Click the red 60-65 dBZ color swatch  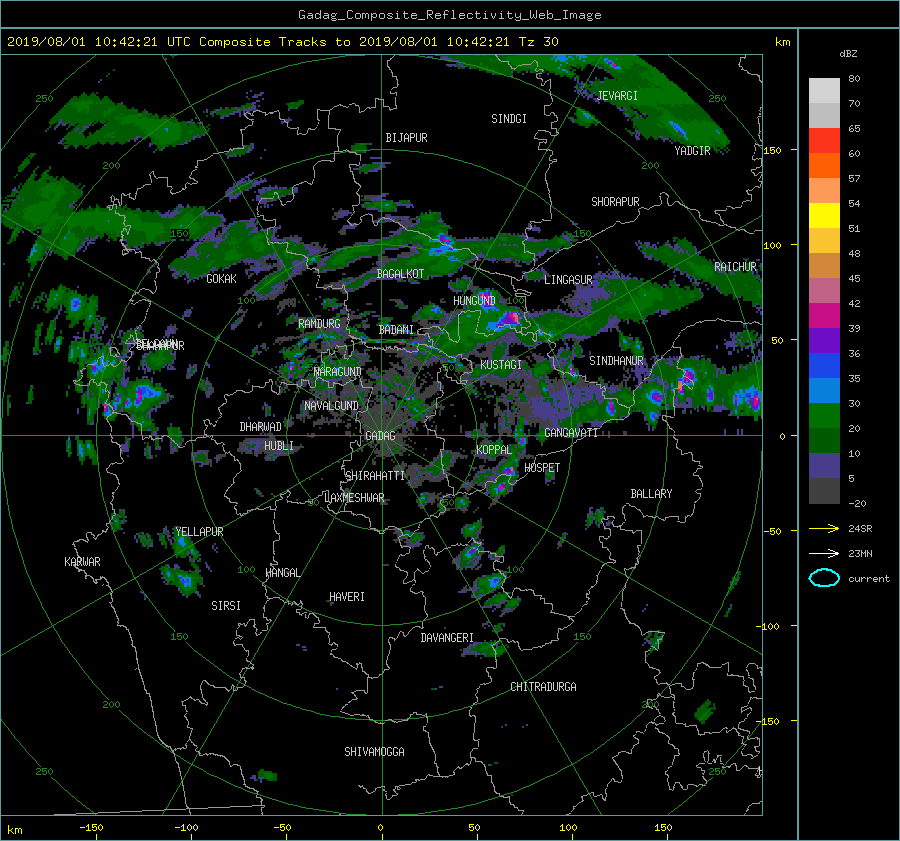point(824,141)
